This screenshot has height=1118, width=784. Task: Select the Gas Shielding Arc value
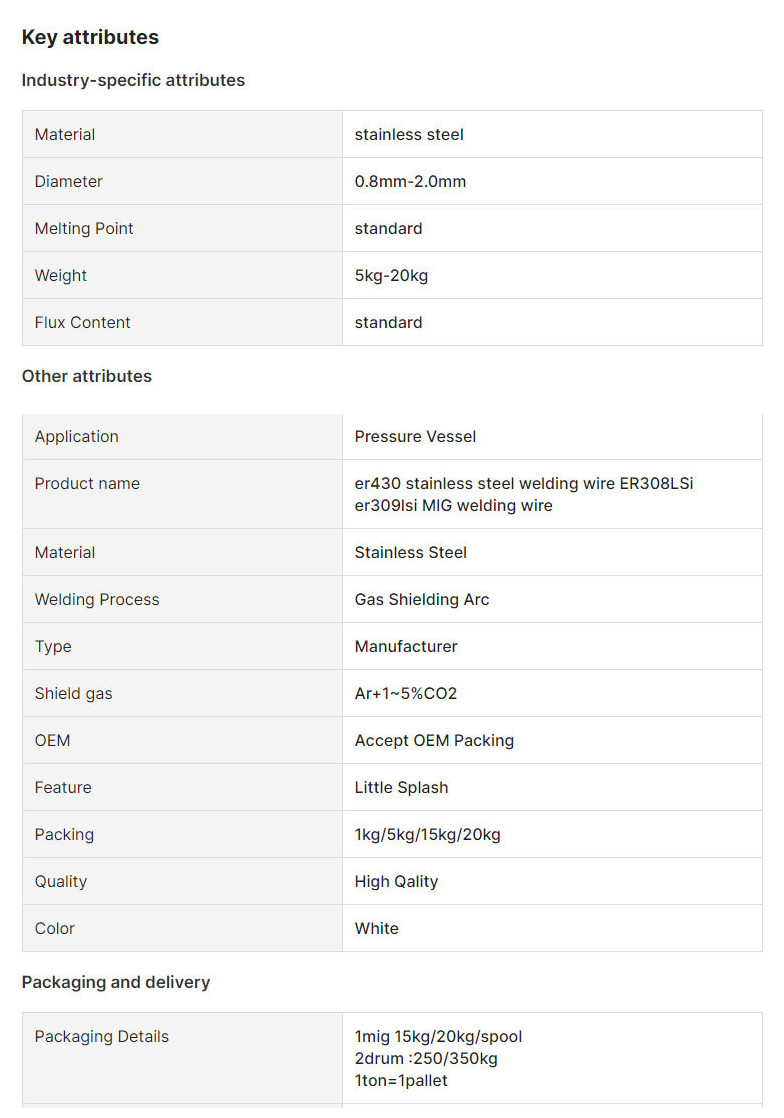pyautogui.click(x=422, y=599)
